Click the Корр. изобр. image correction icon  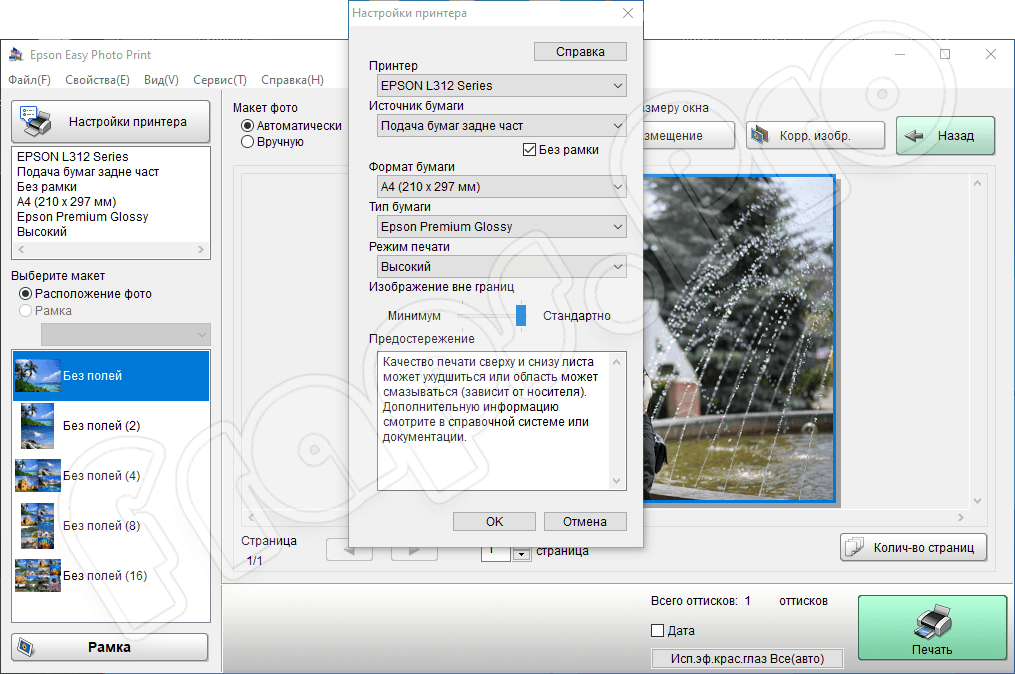[759, 135]
